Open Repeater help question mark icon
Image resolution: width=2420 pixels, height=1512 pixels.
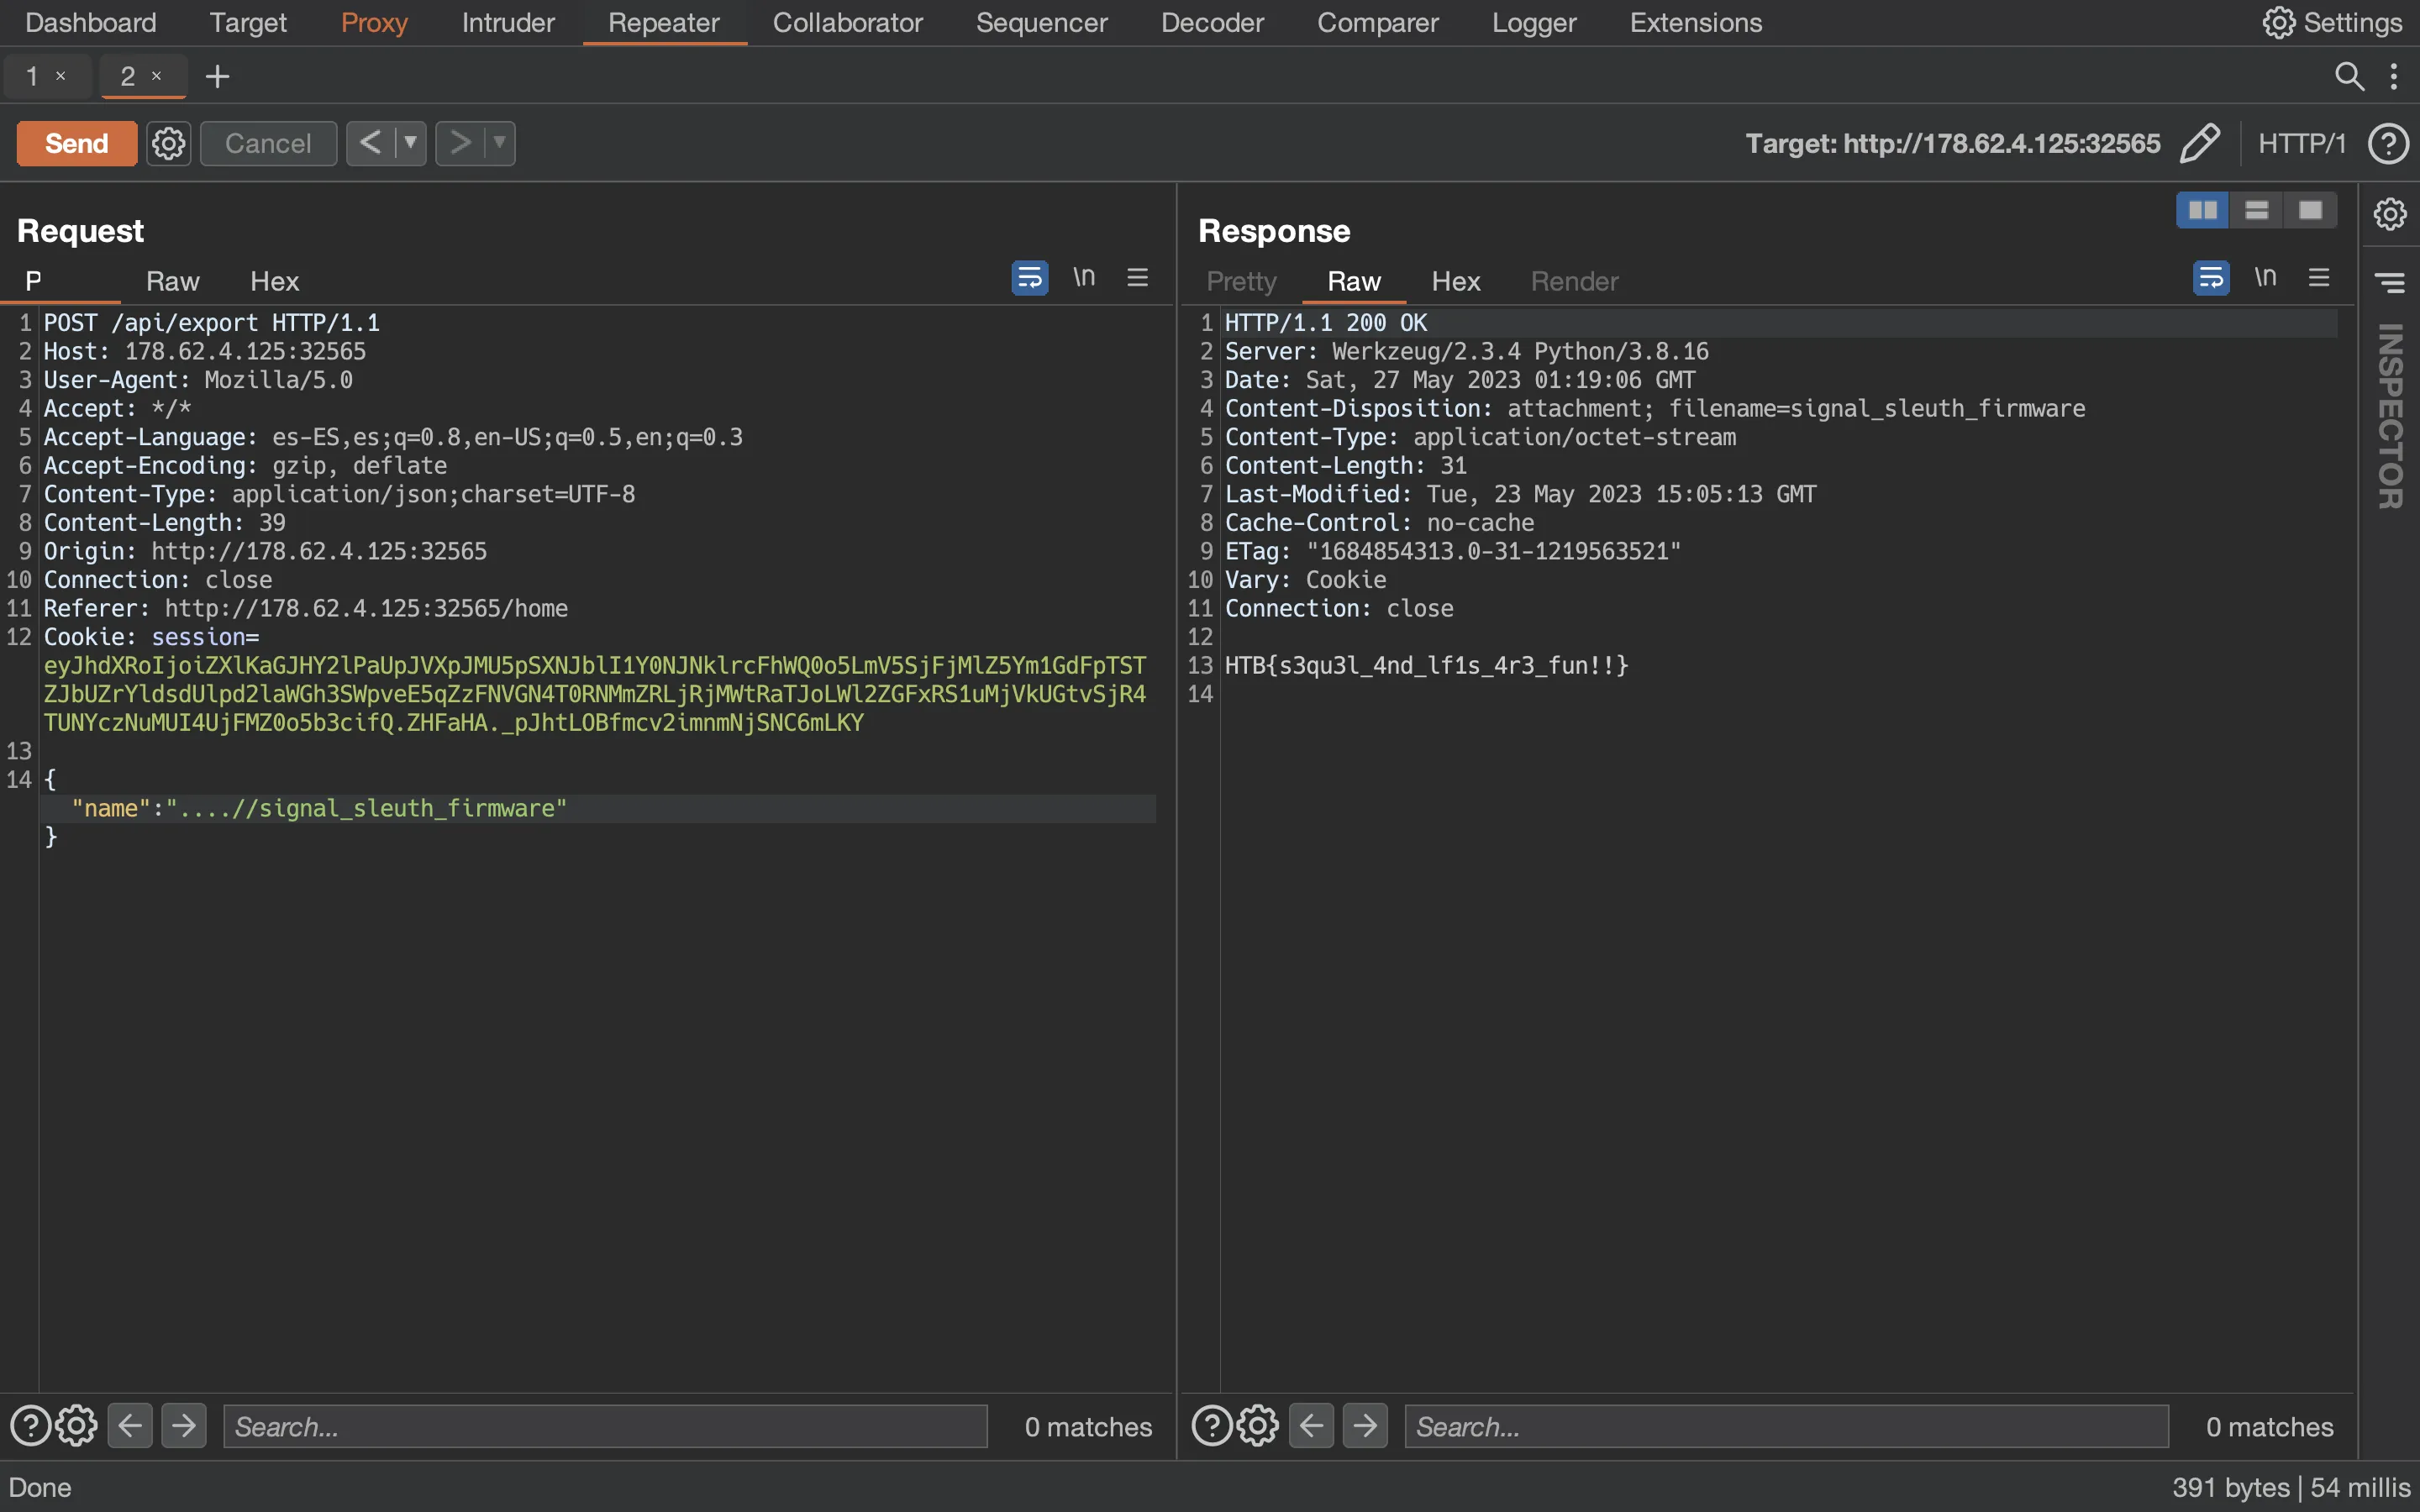[x=2388, y=143]
